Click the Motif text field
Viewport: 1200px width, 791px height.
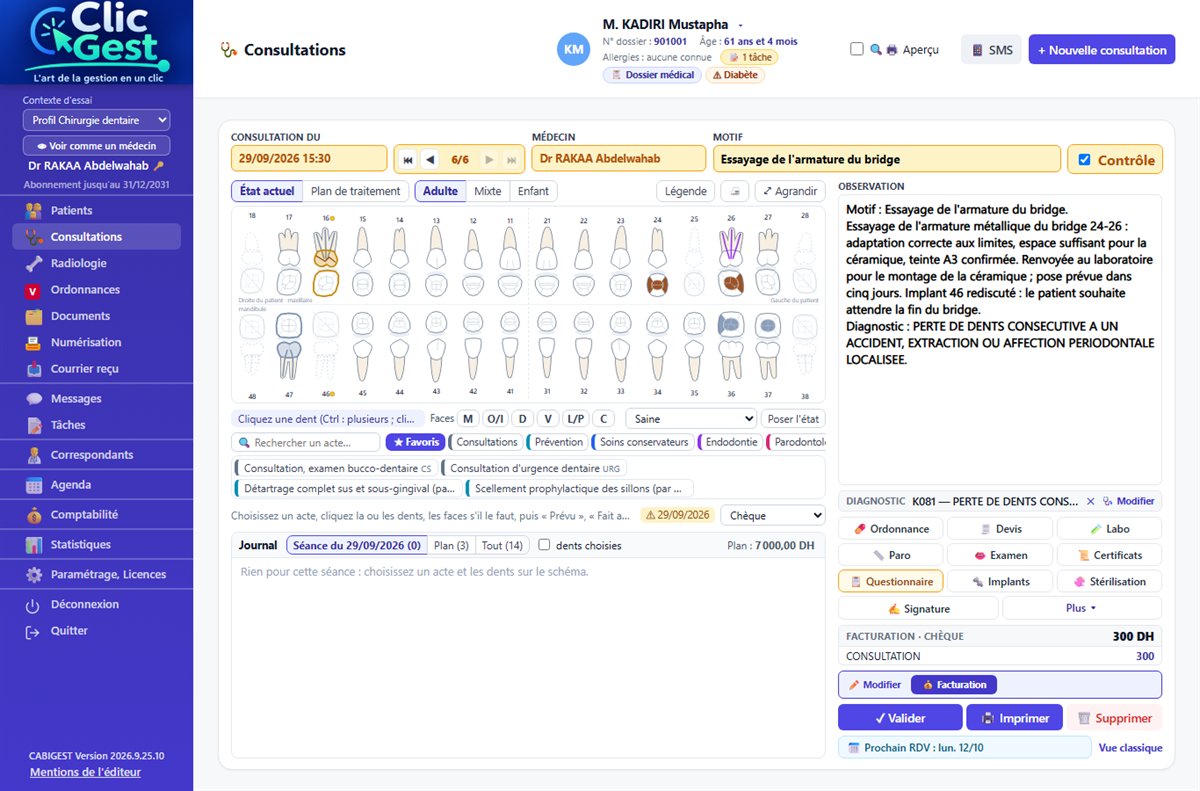click(886, 159)
